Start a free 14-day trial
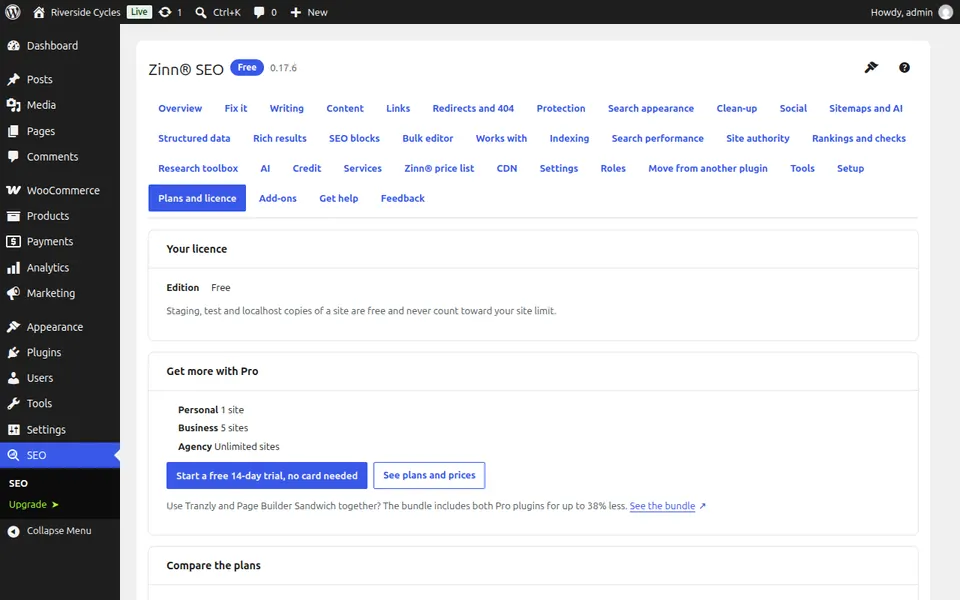 (x=267, y=476)
